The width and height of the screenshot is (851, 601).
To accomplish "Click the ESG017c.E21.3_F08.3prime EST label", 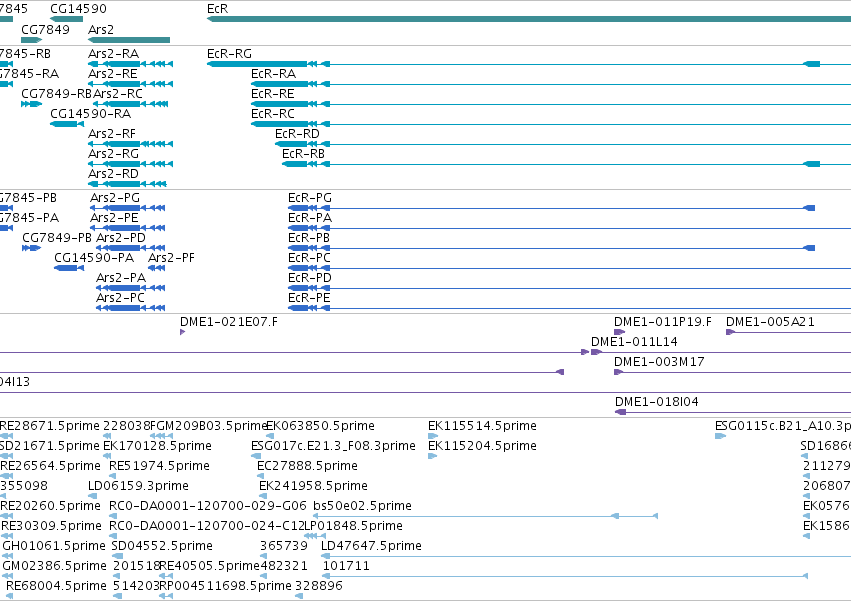I will pyautogui.click(x=333, y=447).
